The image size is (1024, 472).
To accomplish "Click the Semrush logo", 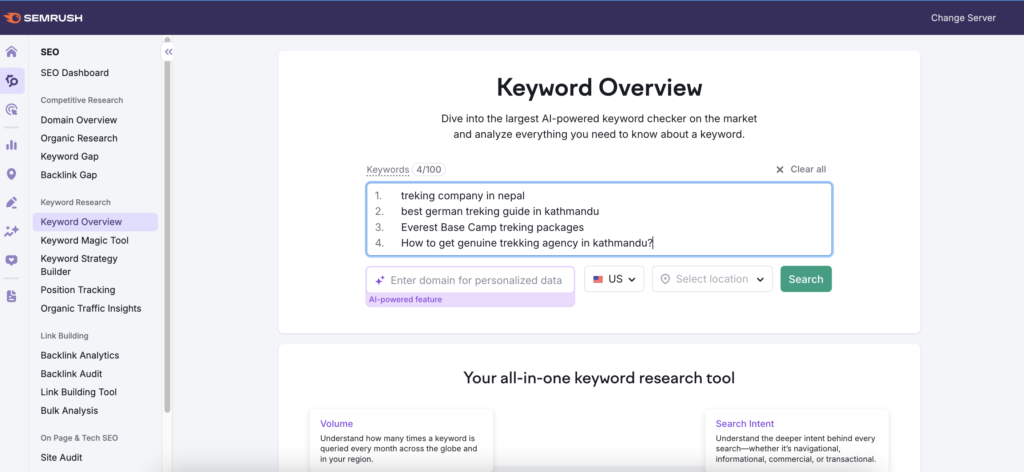I will click(43, 18).
